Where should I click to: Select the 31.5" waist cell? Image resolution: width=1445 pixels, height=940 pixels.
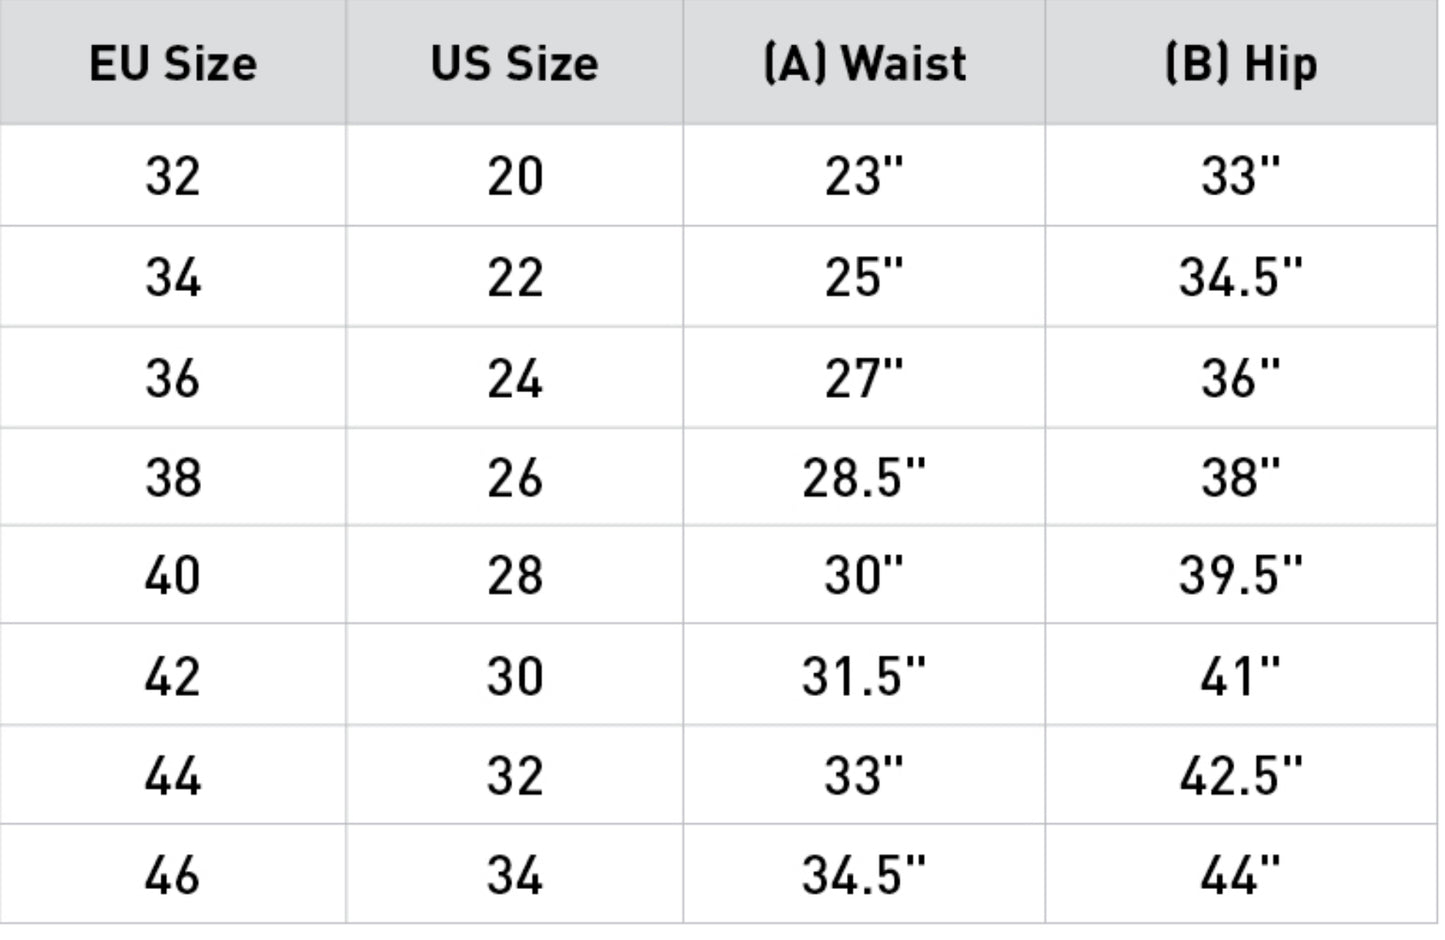pos(864,675)
